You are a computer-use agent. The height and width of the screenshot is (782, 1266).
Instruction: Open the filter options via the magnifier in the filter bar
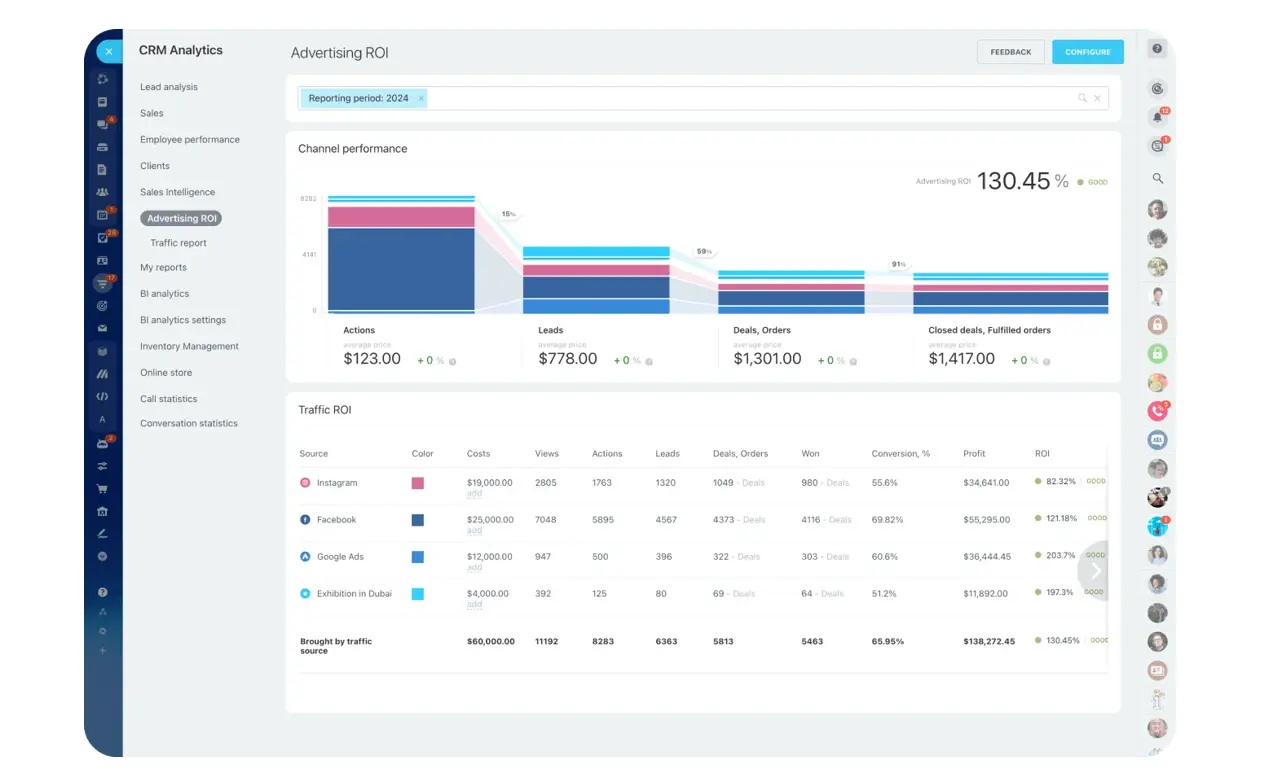click(1083, 98)
